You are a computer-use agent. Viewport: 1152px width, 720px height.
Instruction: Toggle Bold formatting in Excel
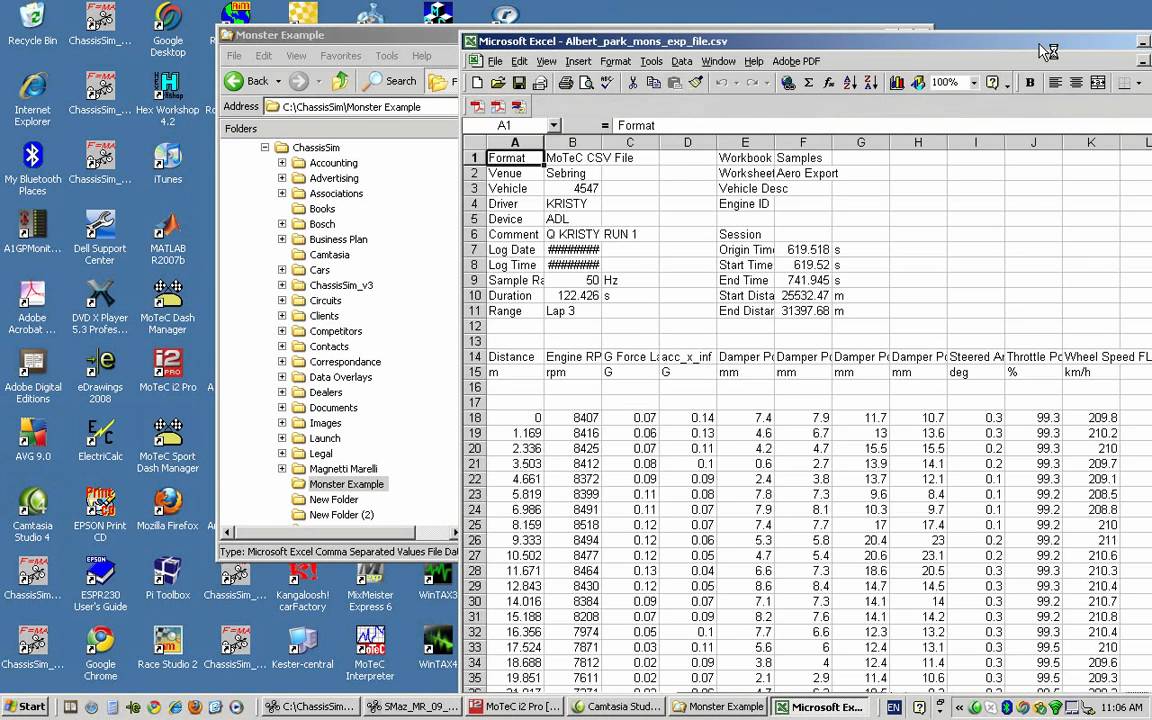[x=1030, y=83]
